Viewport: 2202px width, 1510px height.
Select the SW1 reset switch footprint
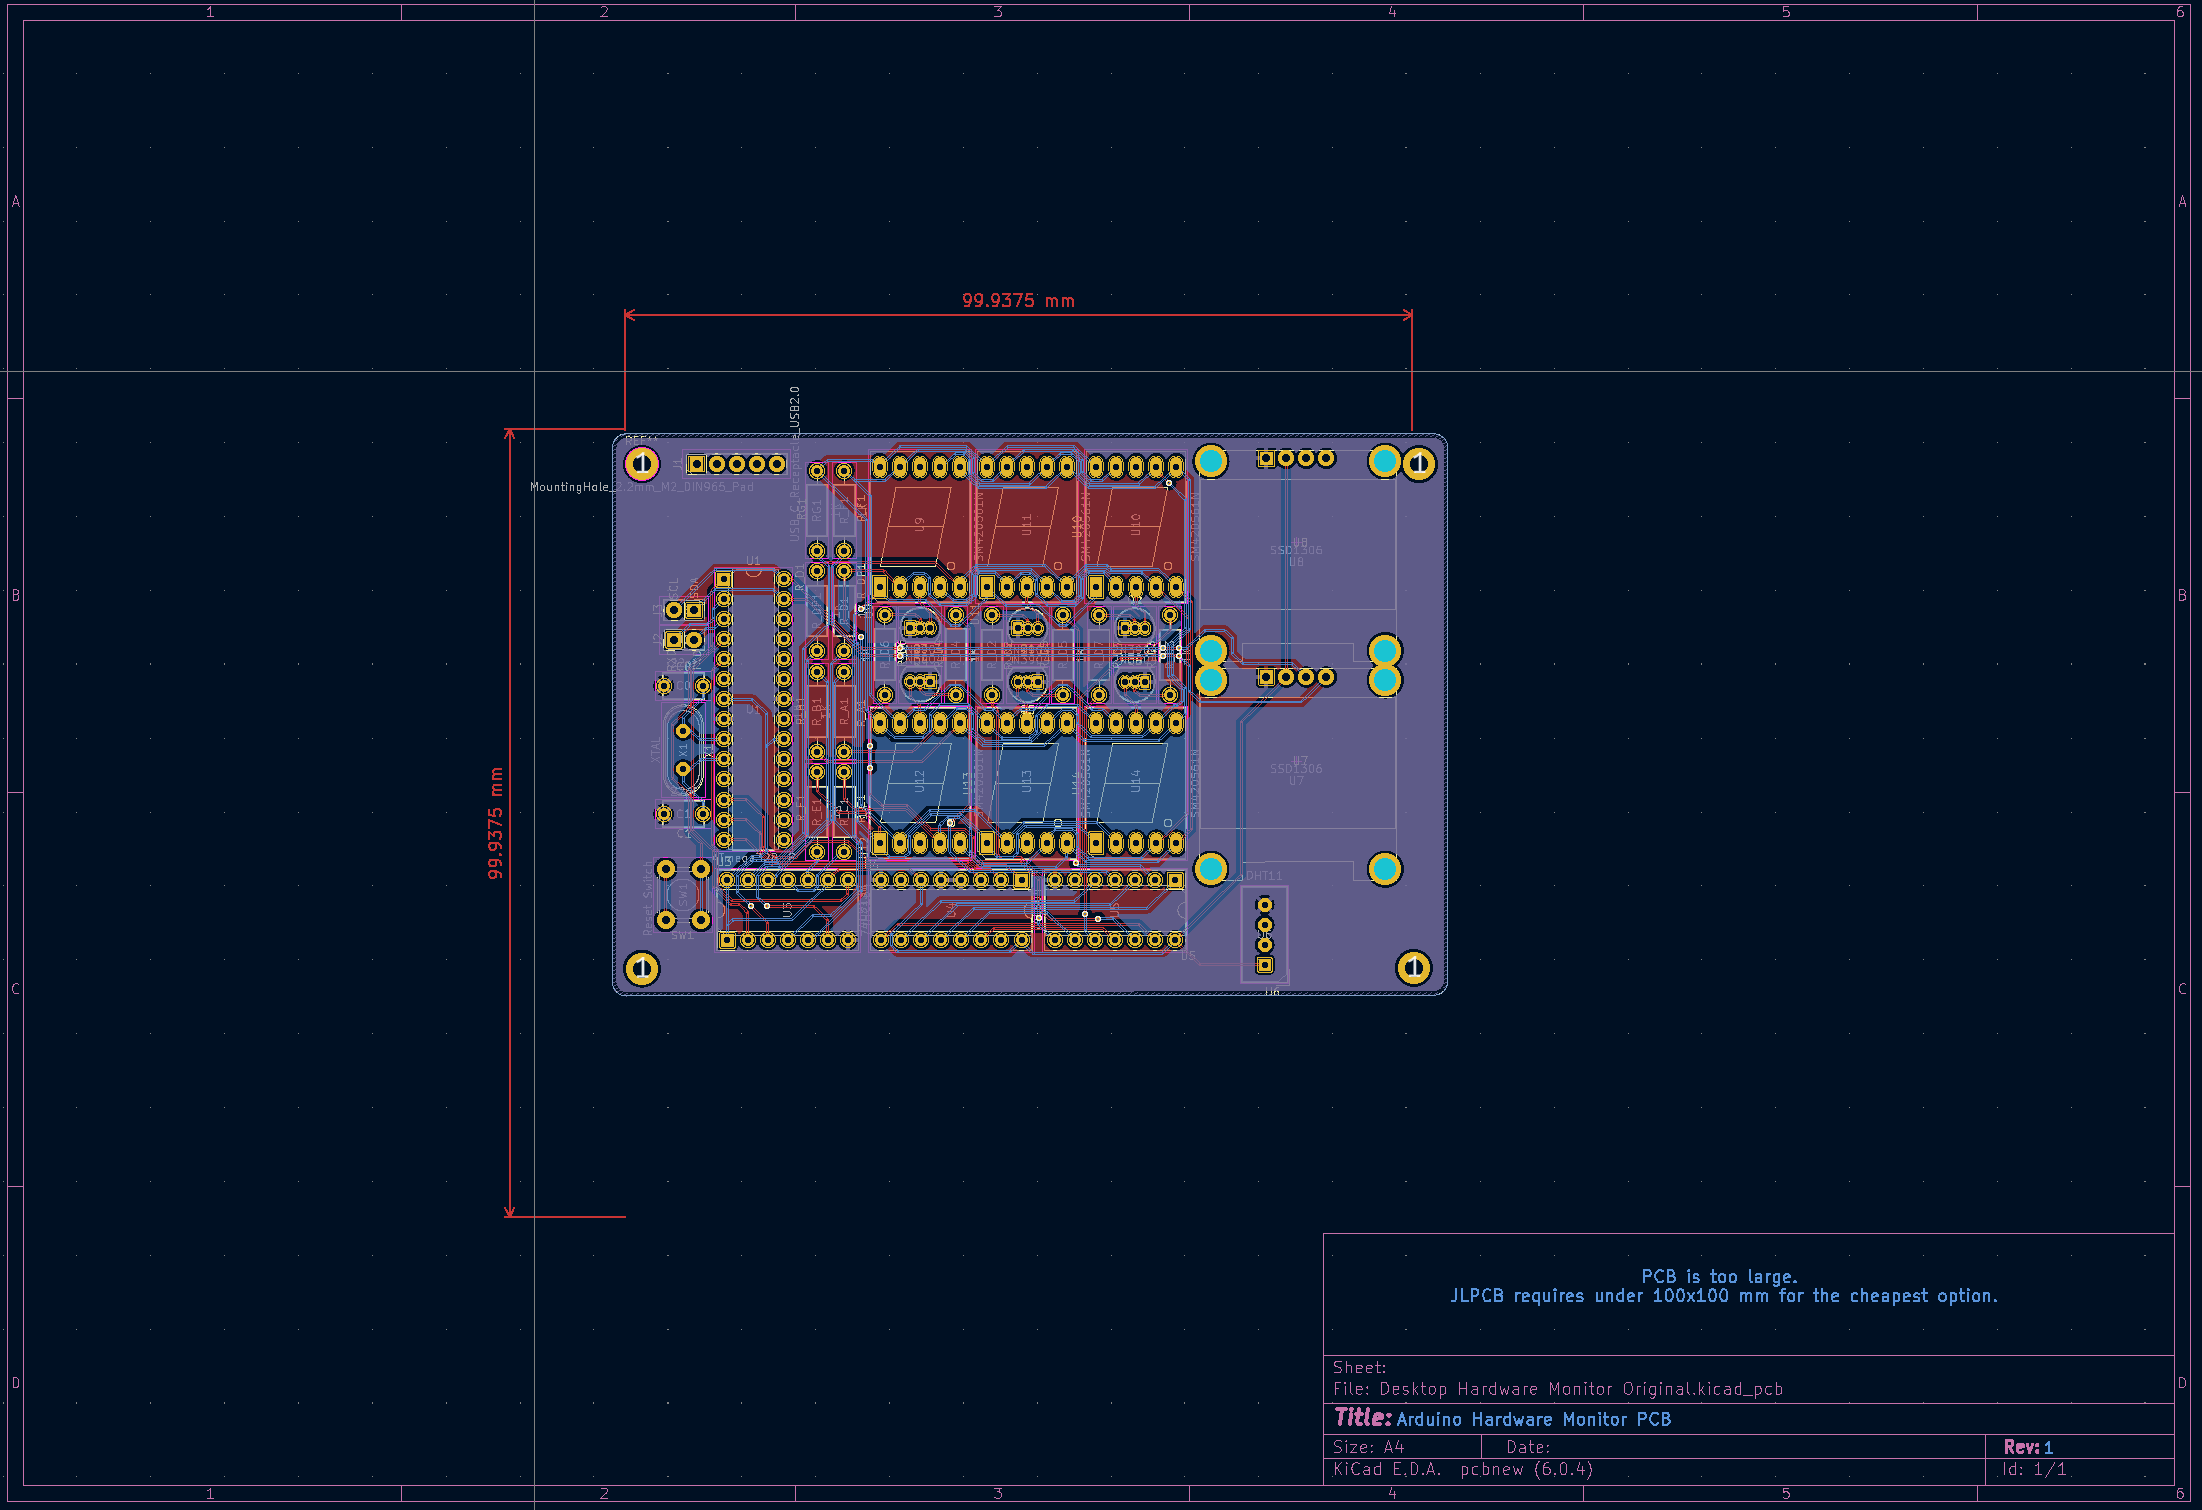(x=681, y=893)
